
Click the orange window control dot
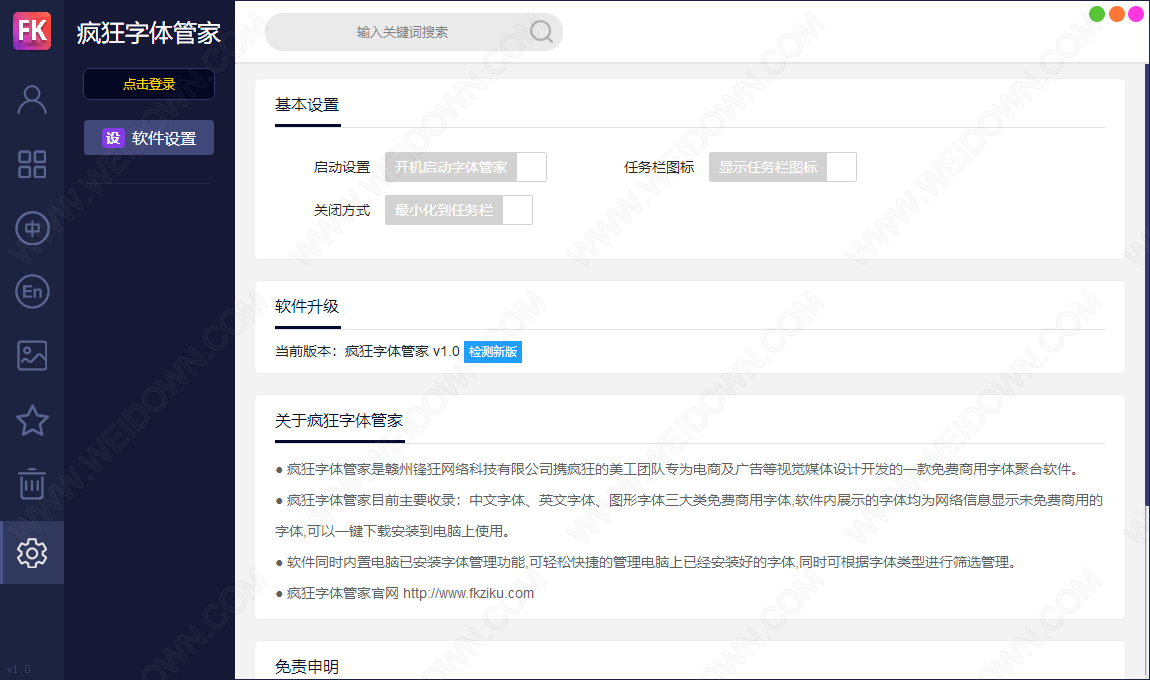(1117, 14)
